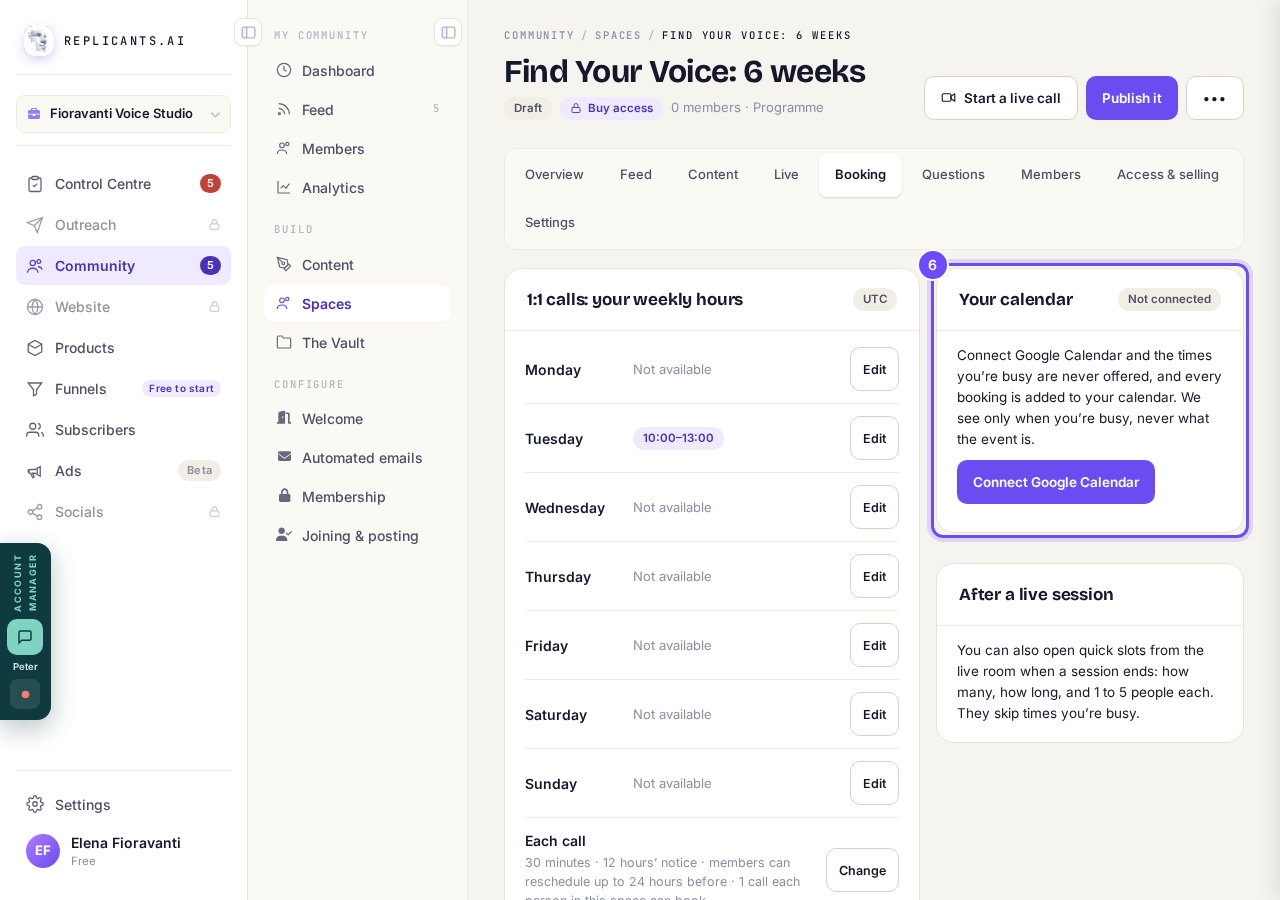Open Dashboard clock icon
The width and height of the screenshot is (1280, 900).
[284, 70]
